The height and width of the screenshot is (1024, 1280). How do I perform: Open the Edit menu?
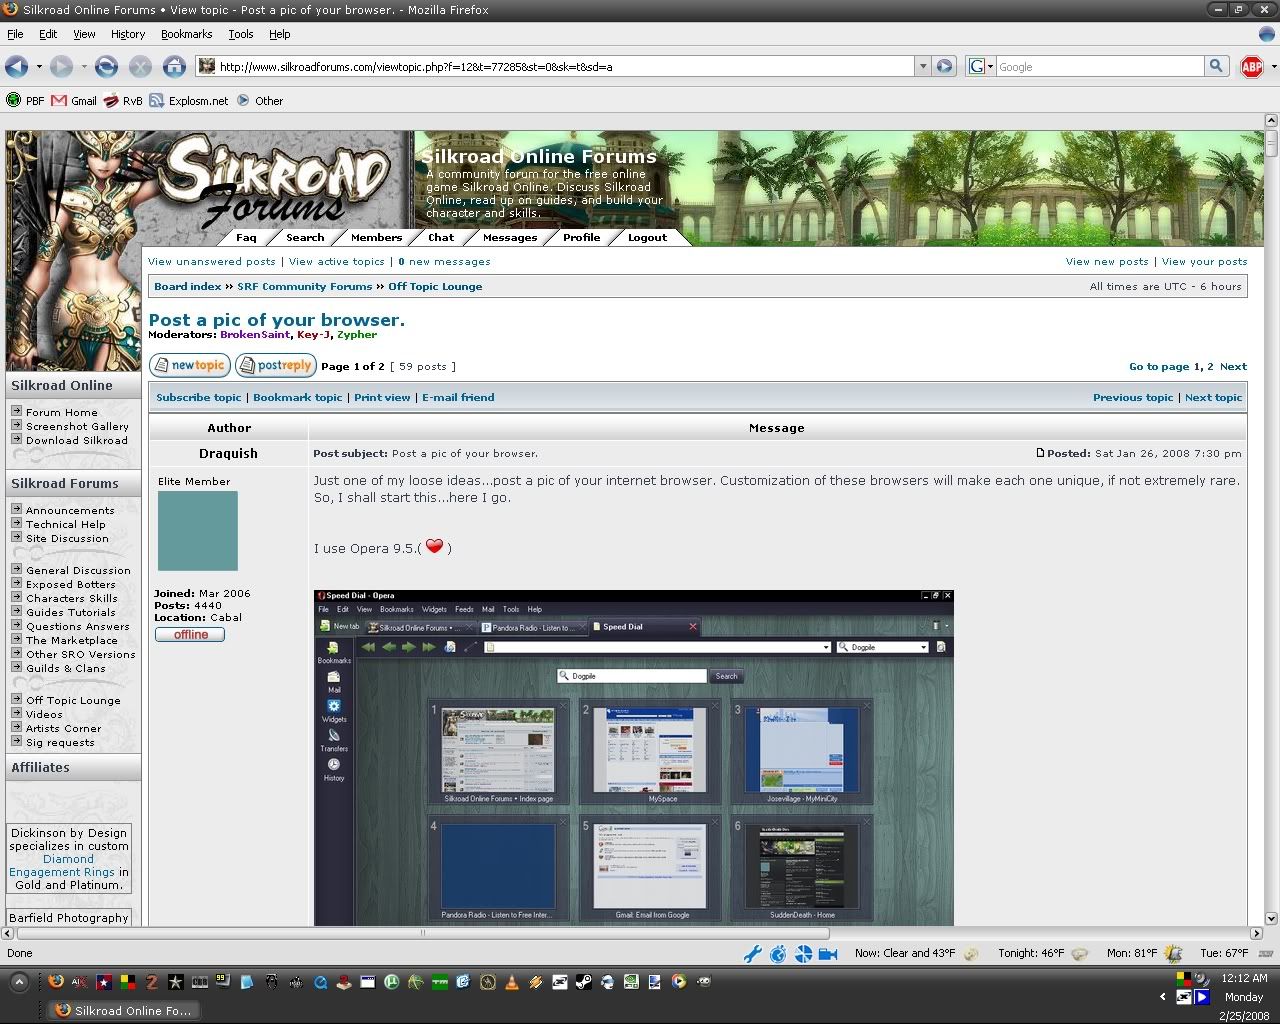[48, 34]
